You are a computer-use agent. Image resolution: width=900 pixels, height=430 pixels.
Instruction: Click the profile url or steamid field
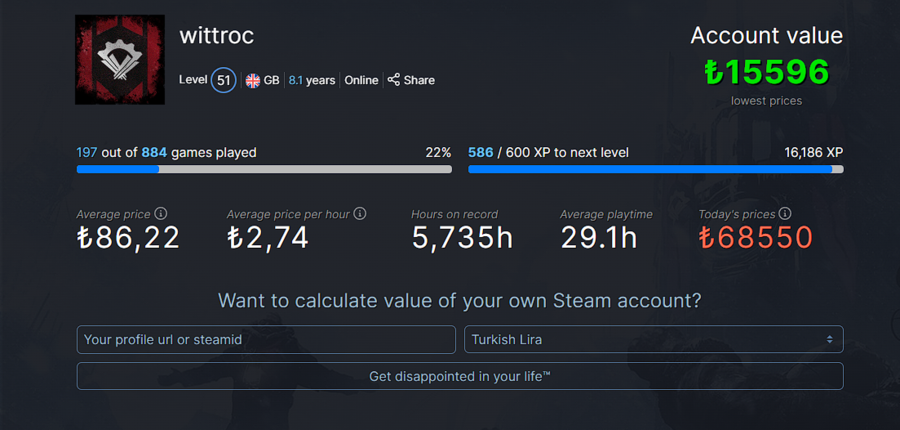pos(266,339)
